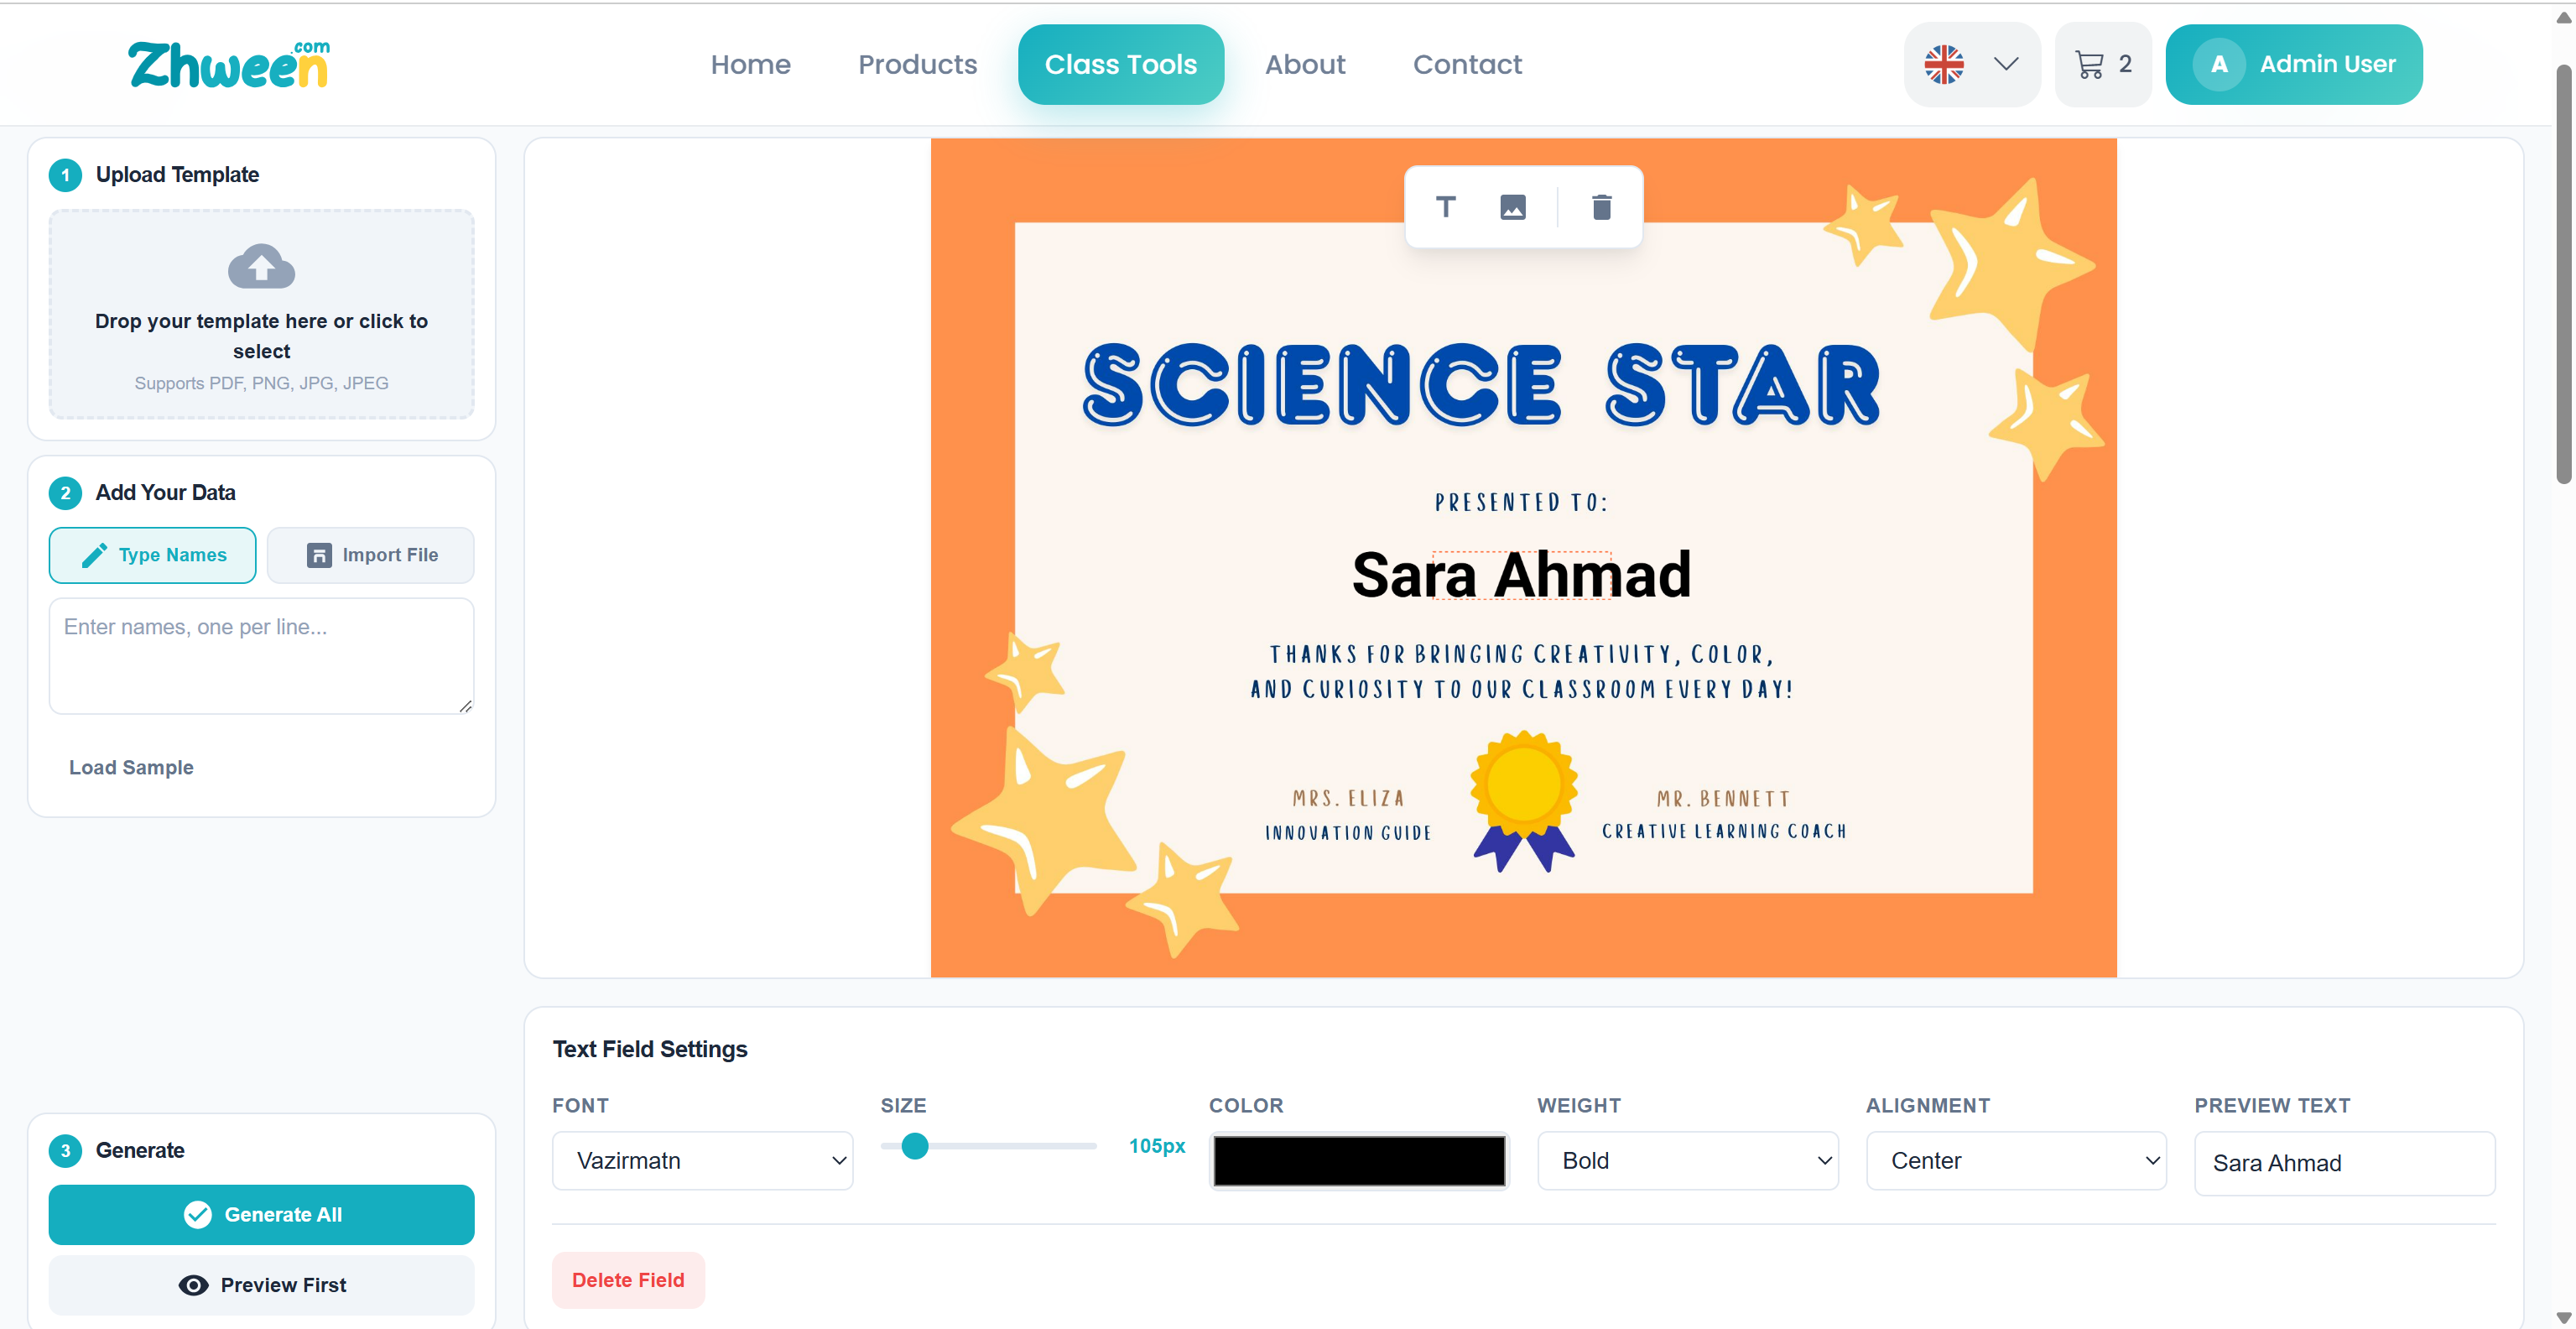The height and width of the screenshot is (1329, 2576).
Task: Click the cloud upload icon
Action: point(261,266)
